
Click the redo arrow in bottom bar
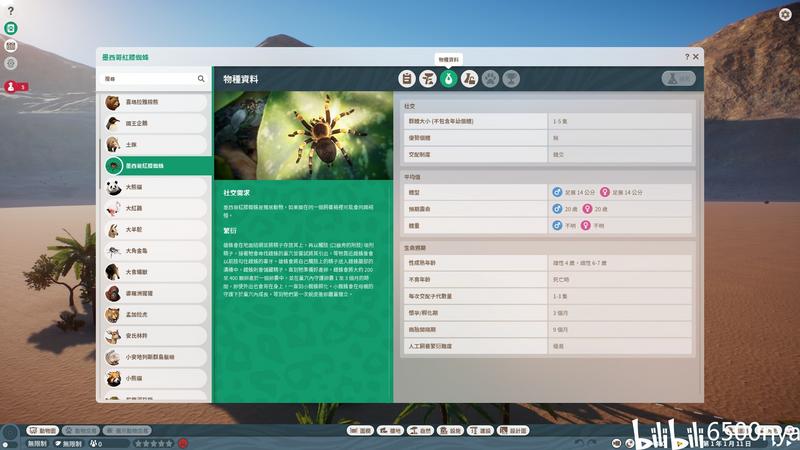pyautogui.click(x=592, y=443)
